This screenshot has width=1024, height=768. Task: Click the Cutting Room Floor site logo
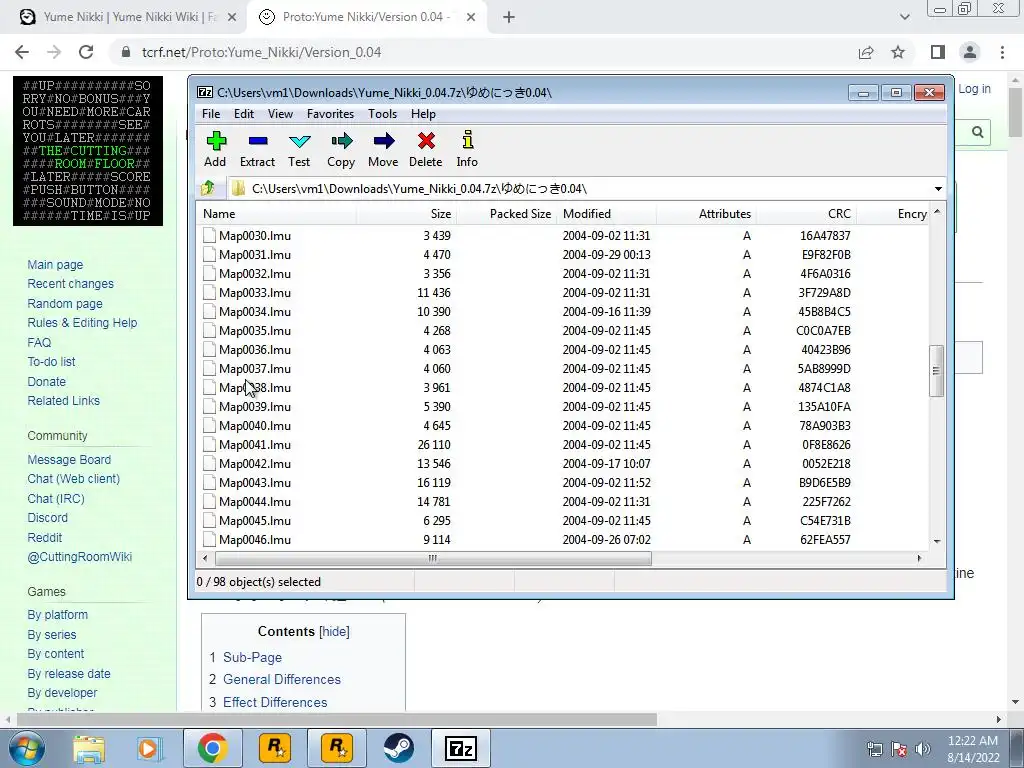[88, 151]
